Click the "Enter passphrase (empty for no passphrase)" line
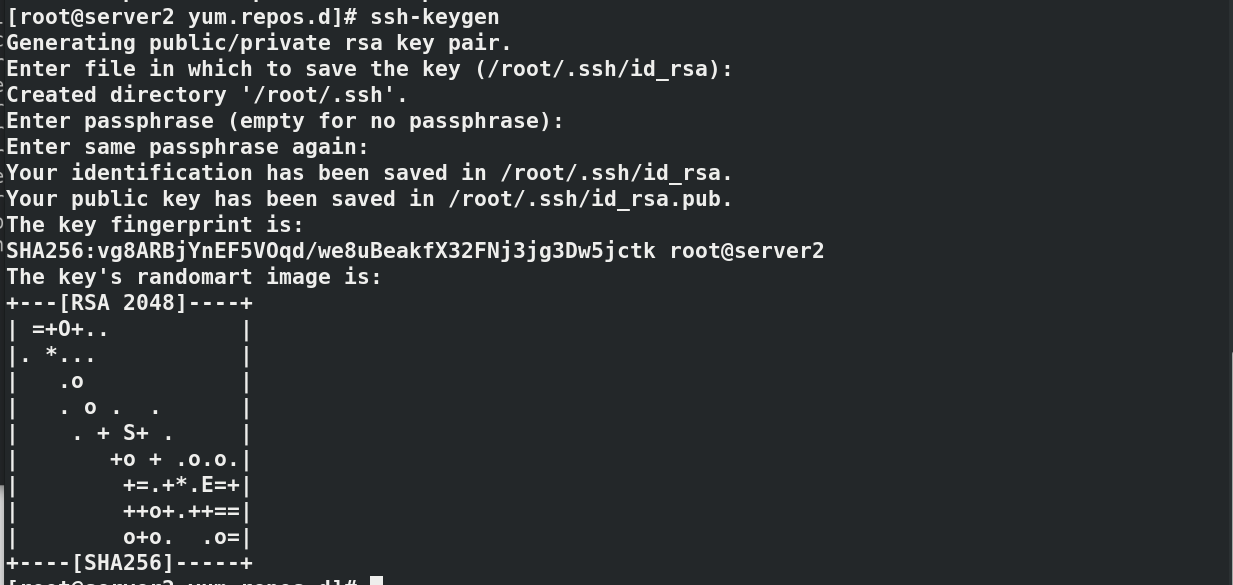 285,121
